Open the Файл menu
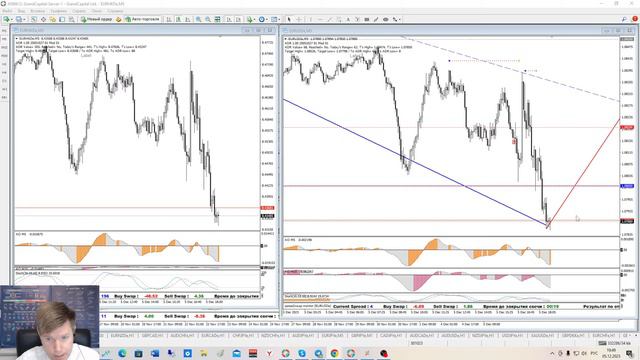 (x=7, y=11)
